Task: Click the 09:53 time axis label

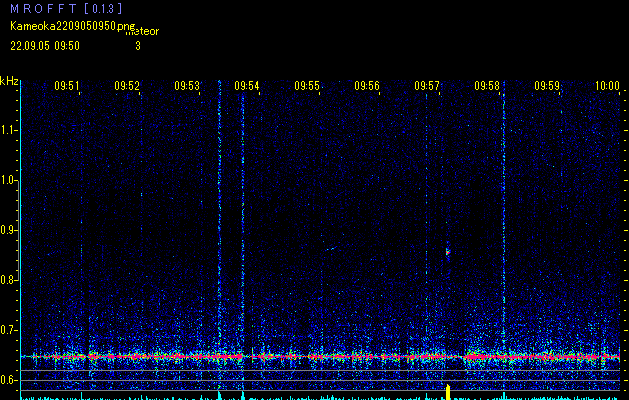Action: (x=187, y=86)
